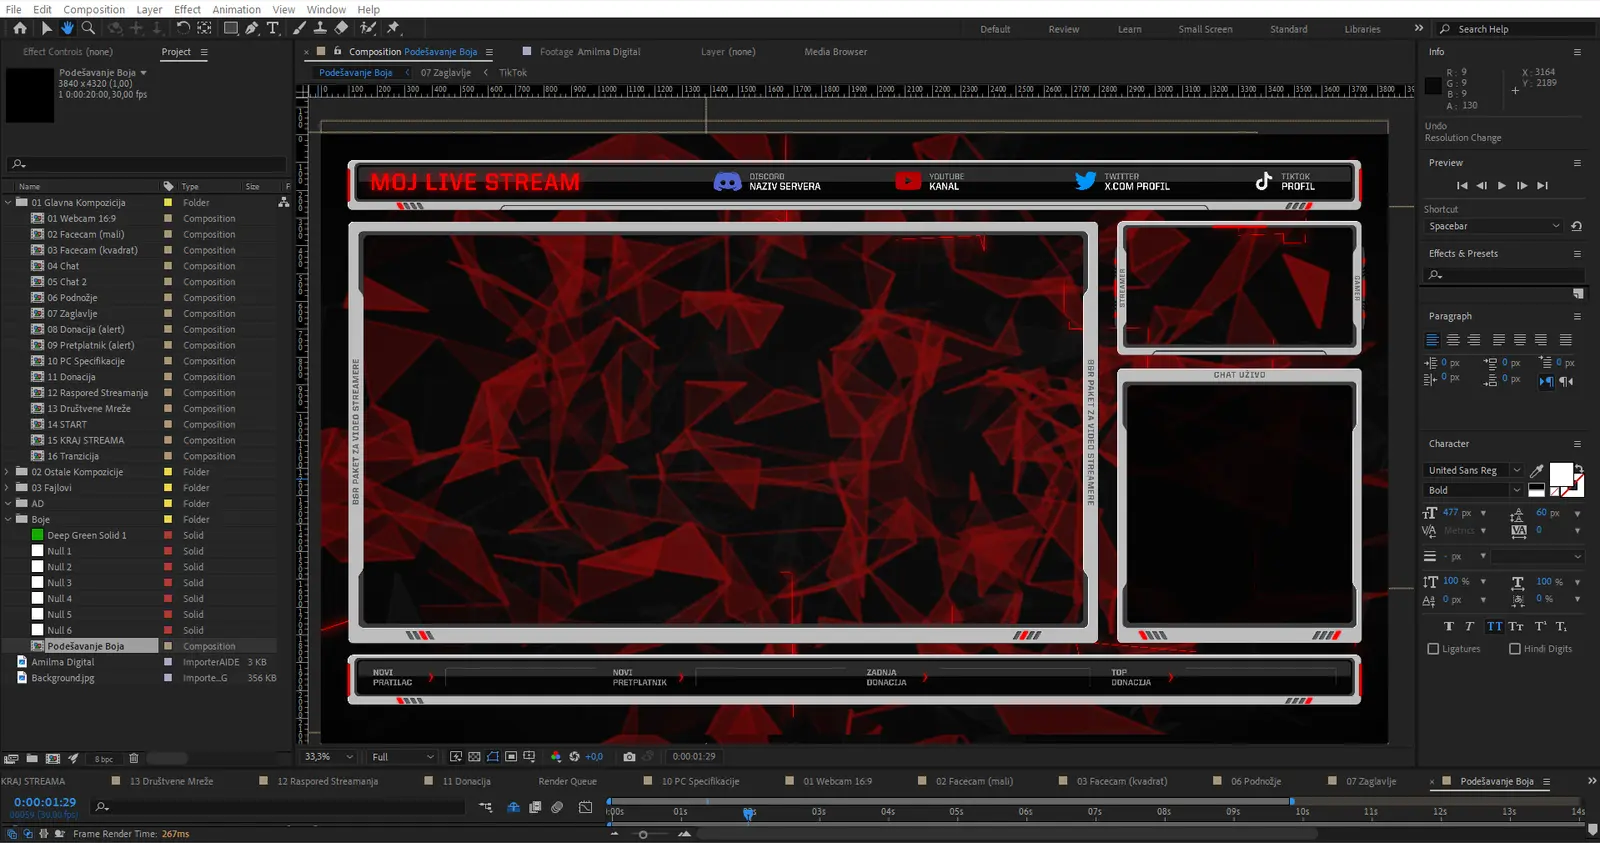Select the Zoom tool magnifier
1600x843 pixels.
tap(88, 28)
